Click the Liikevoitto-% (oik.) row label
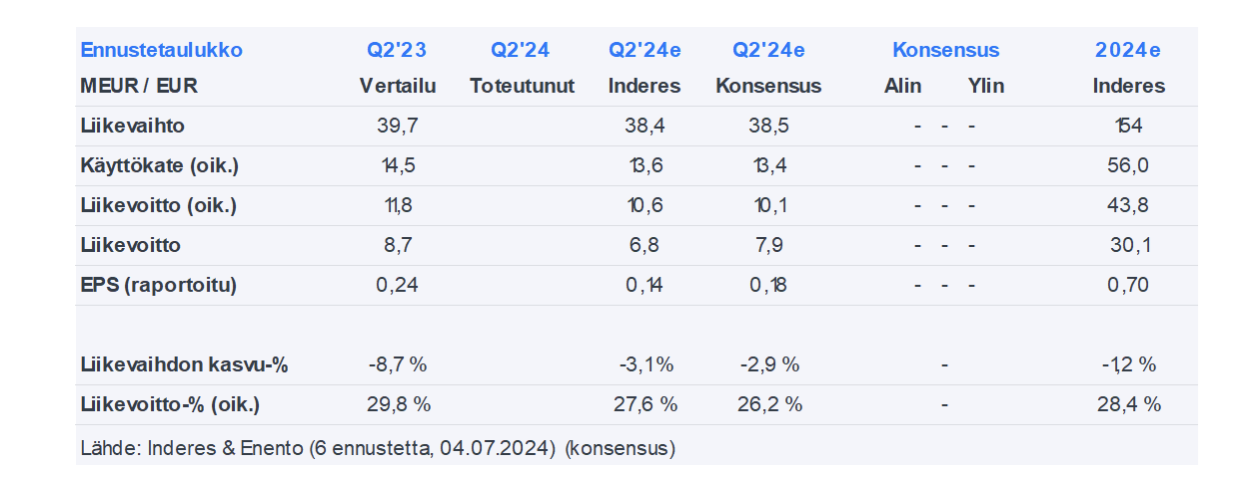The image size is (1240, 480). click(x=169, y=405)
